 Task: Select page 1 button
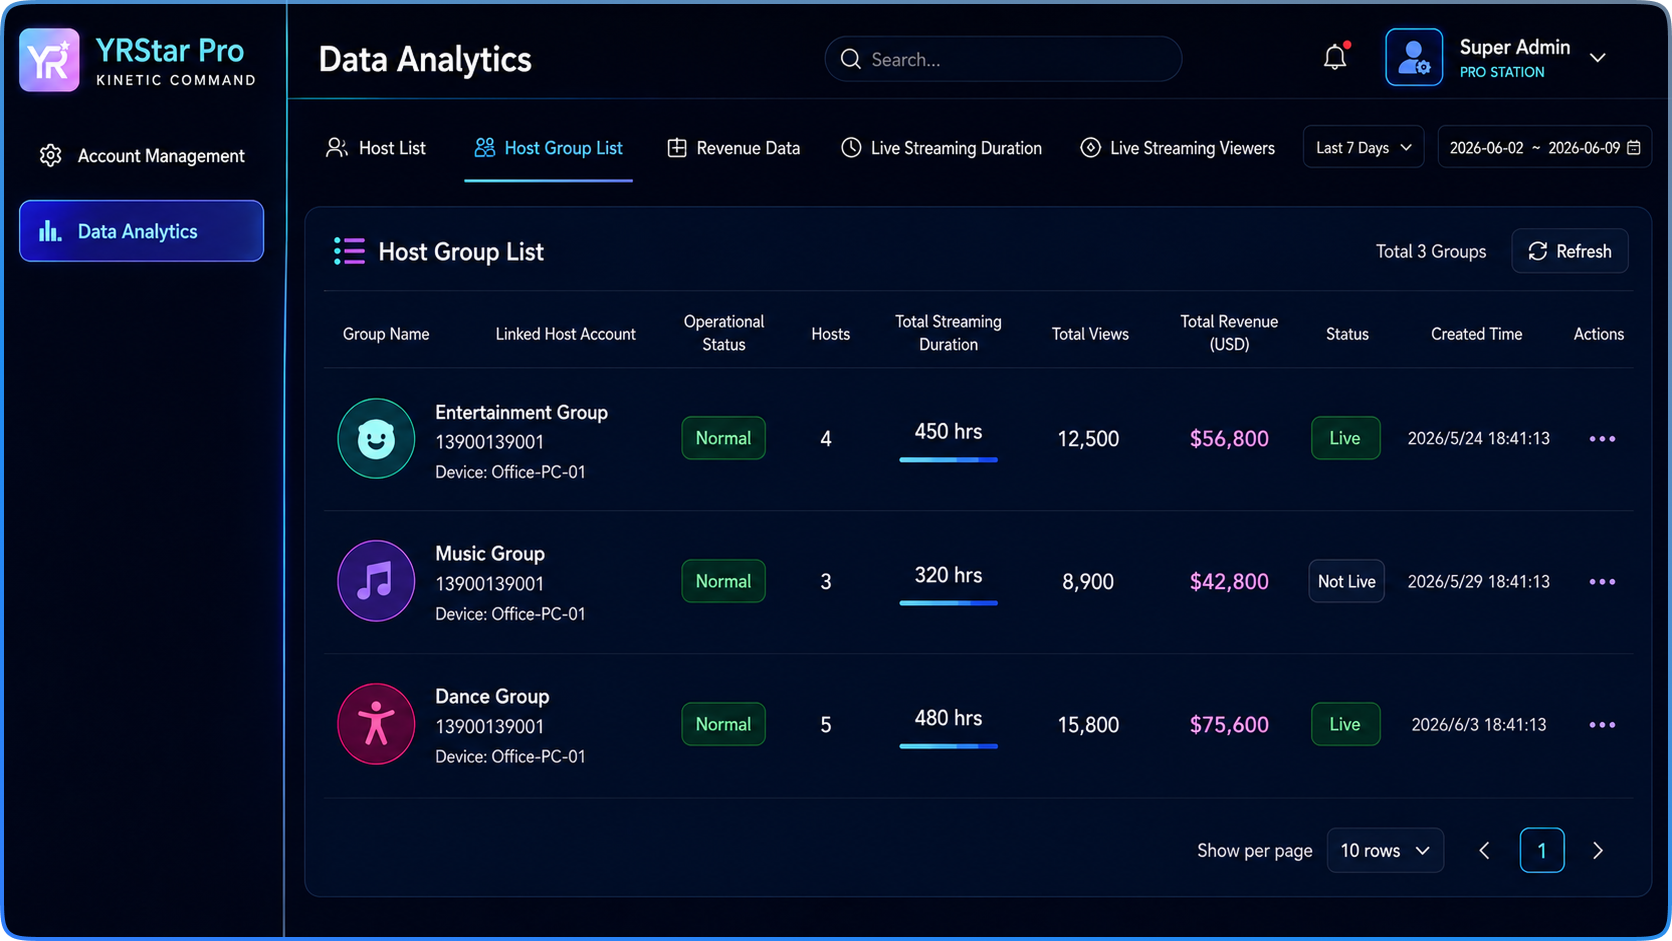point(1541,851)
